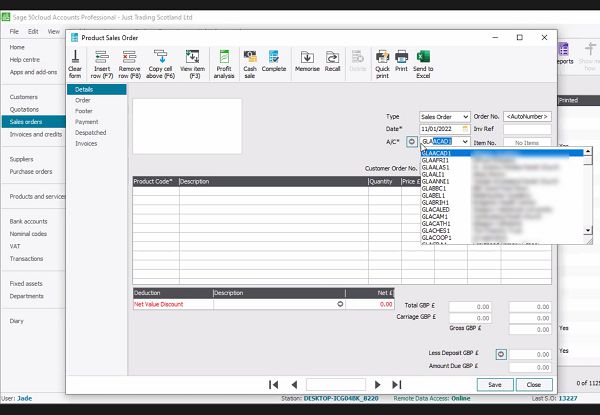600x415 pixels.
Task: Select the Payment tab
Action: 86,122
